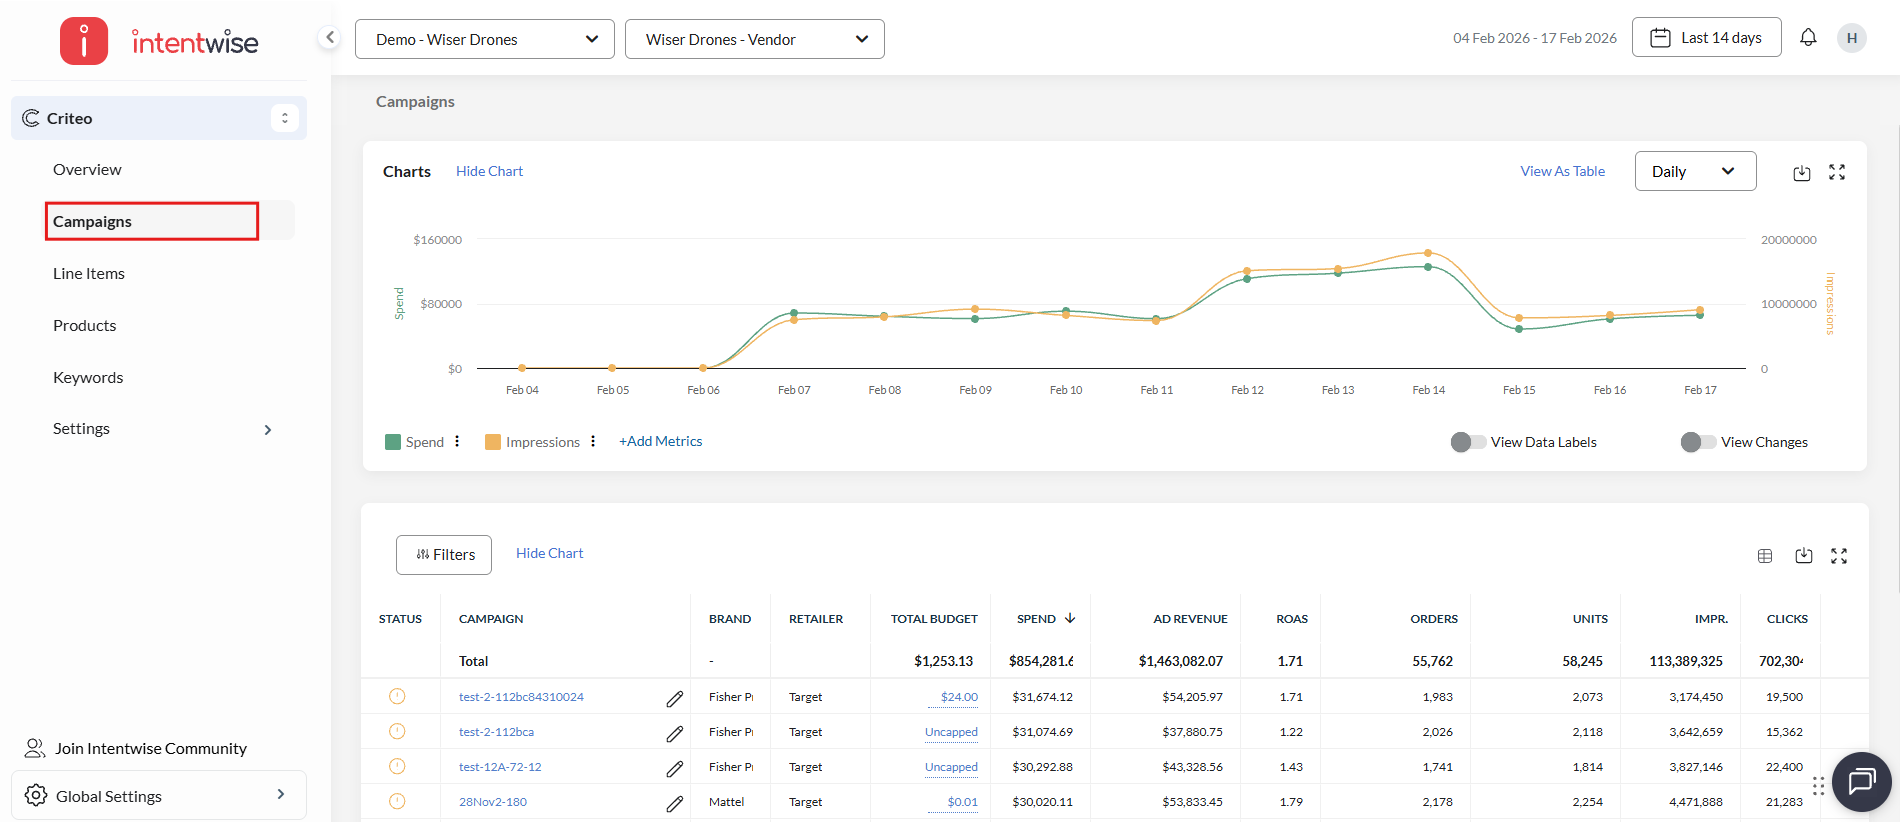Enable the View Data Labels toggle
Image resolution: width=1900 pixels, height=822 pixels.
[1468, 442]
